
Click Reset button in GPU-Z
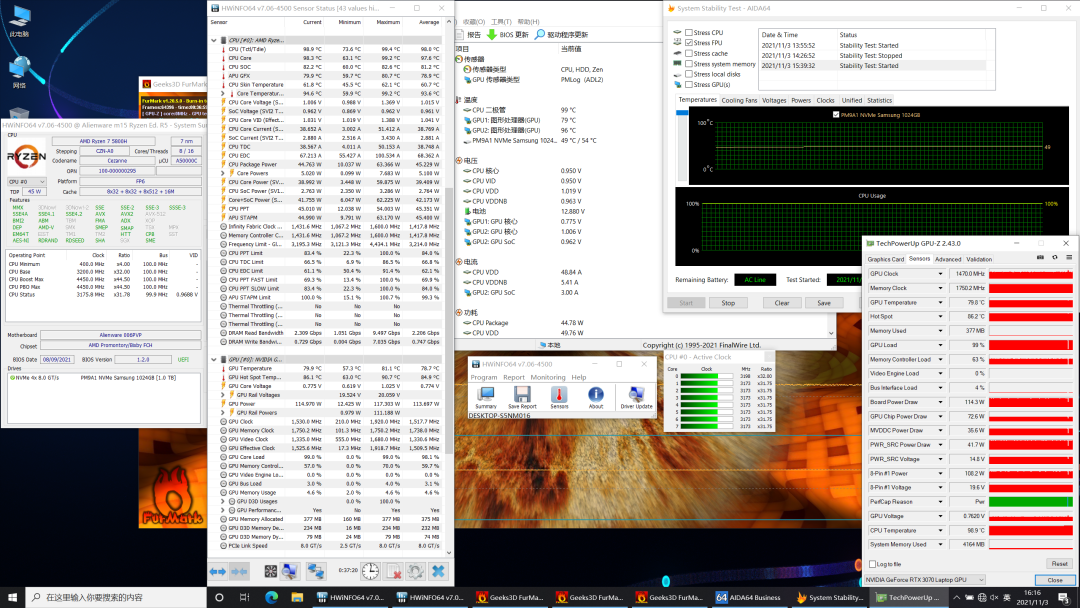[1059, 564]
